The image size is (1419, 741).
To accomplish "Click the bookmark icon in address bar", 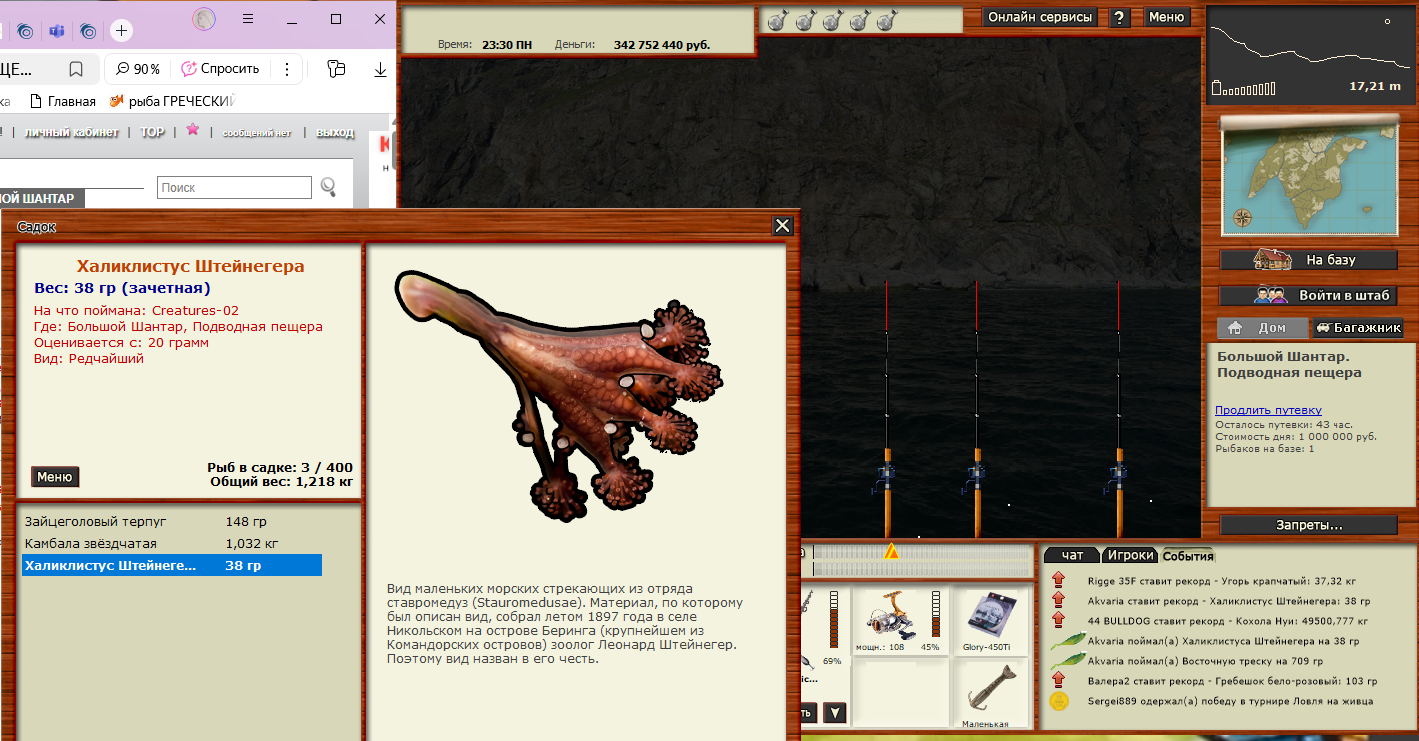I will click(x=76, y=69).
